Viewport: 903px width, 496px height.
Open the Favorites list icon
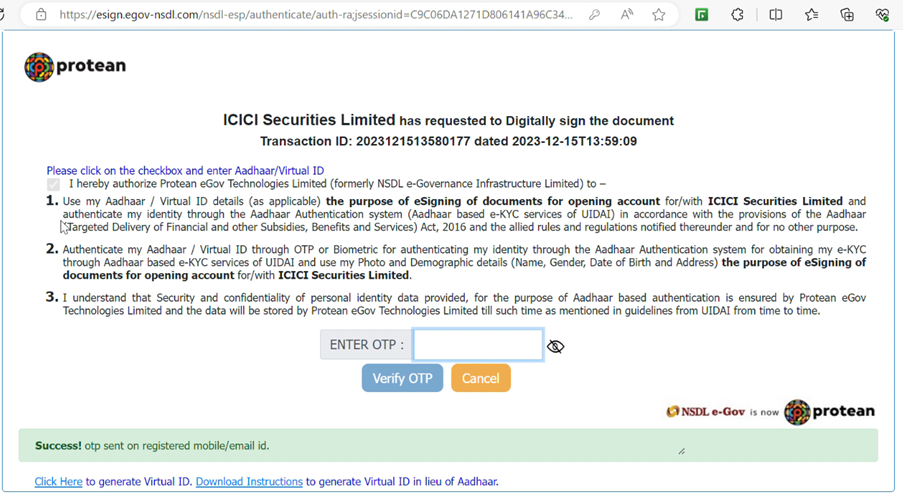coord(811,15)
